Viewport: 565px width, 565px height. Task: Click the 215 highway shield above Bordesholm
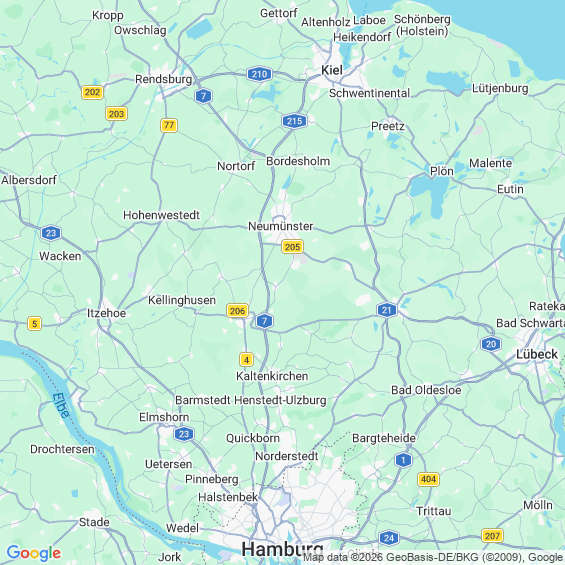(294, 121)
